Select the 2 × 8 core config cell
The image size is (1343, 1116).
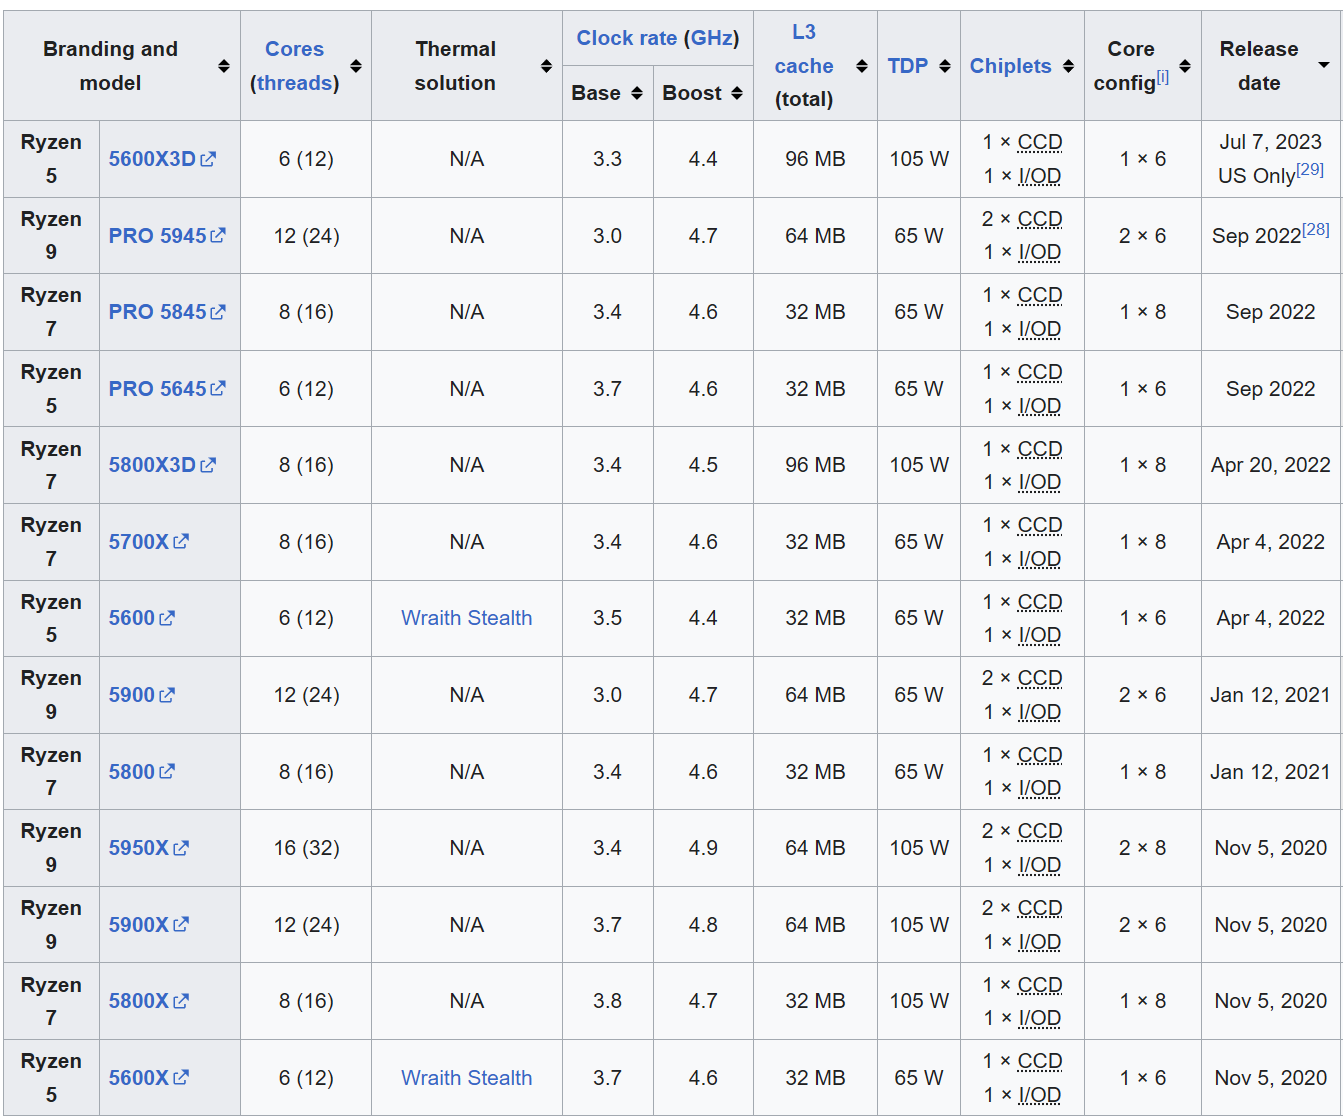point(1143,848)
